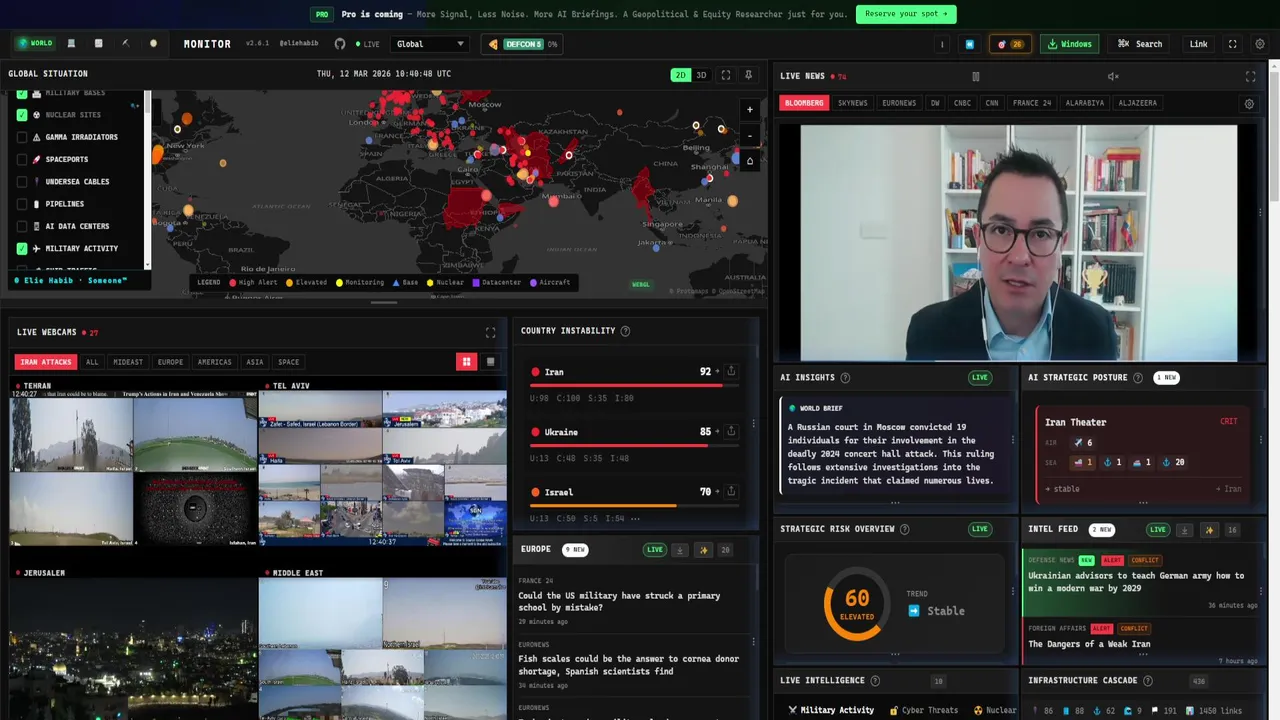Unmute the live news audio
This screenshot has width=1280, height=720.
[x=1113, y=76]
